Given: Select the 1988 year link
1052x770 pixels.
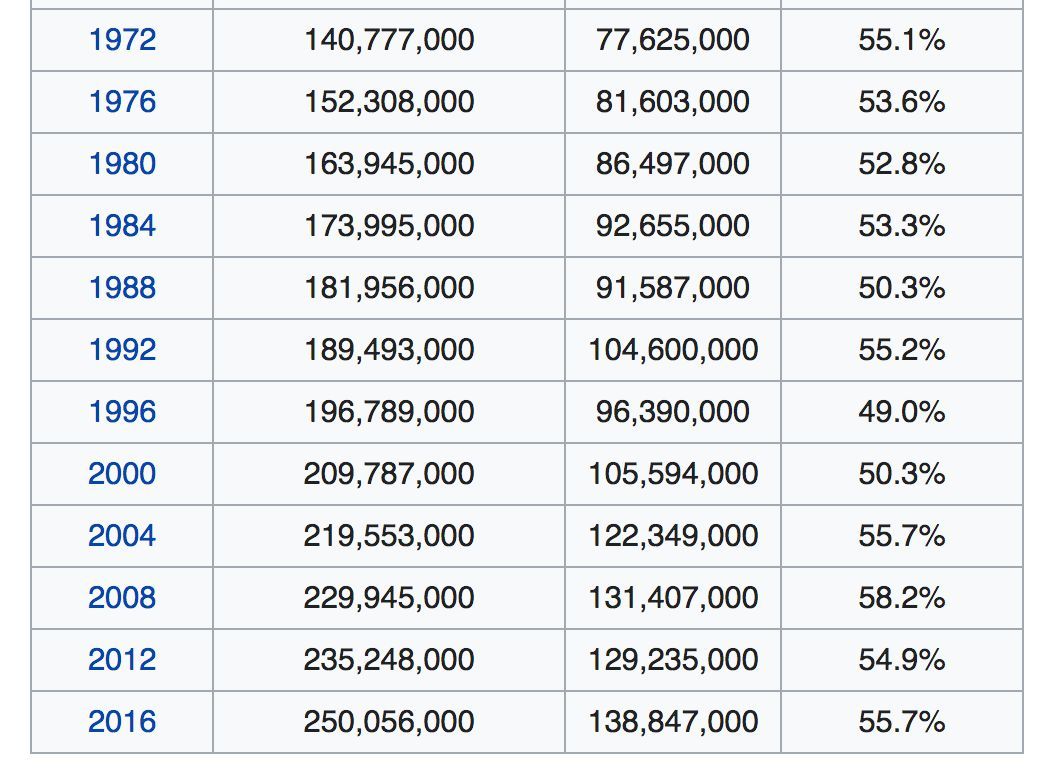Looking at the screenshot, I should pos(122,288).
